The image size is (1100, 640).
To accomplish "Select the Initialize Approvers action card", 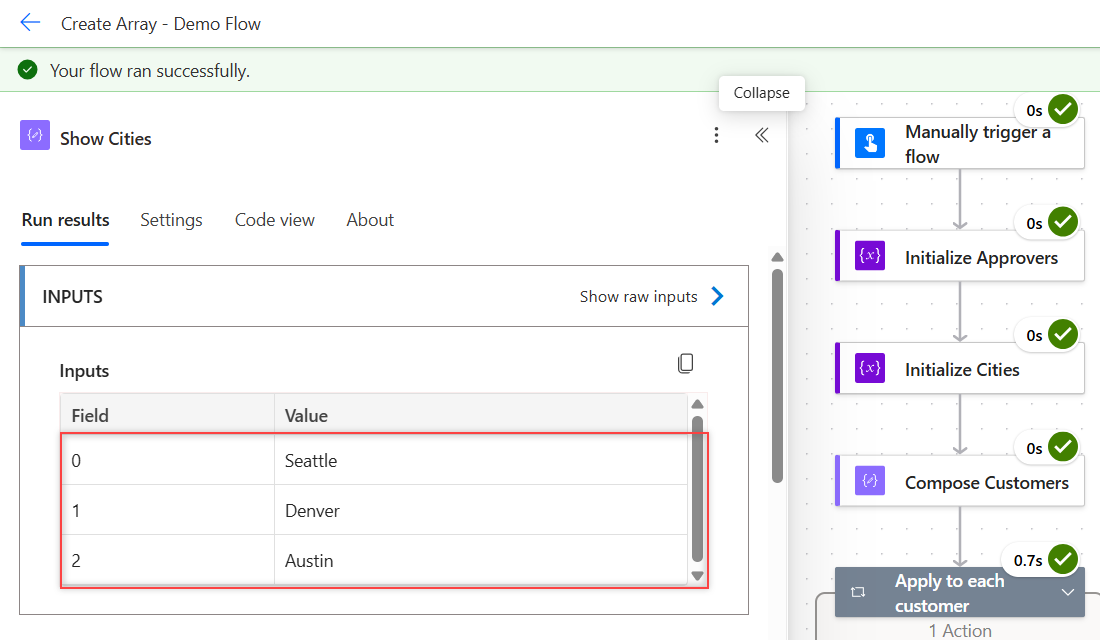I will [960, 256].
